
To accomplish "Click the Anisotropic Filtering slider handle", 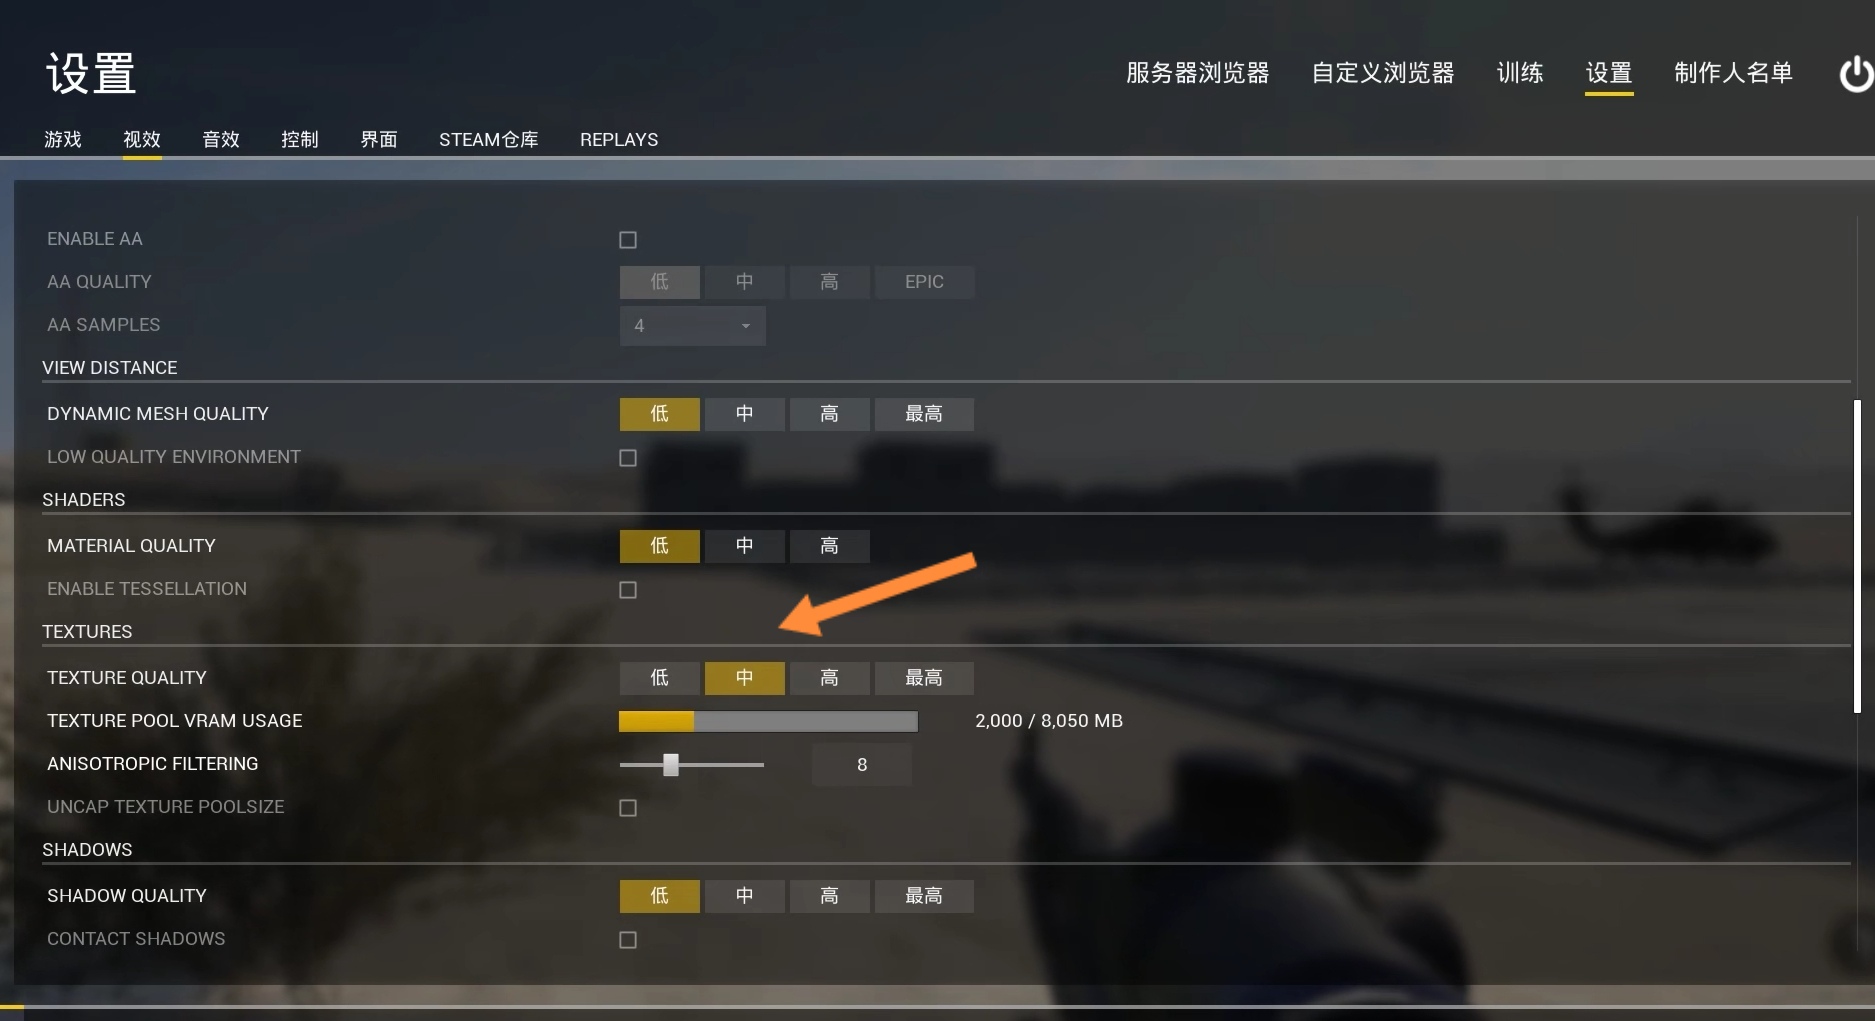I will point(671,765).
